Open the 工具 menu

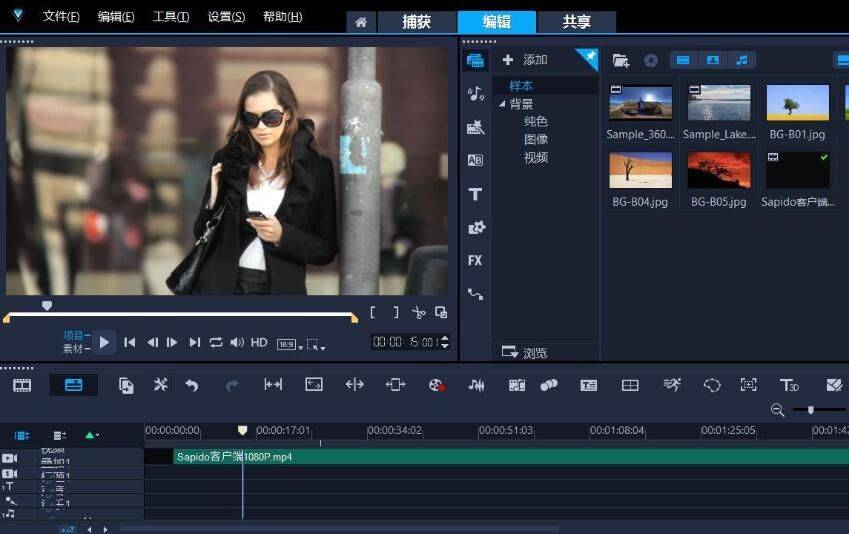point(171,17)
